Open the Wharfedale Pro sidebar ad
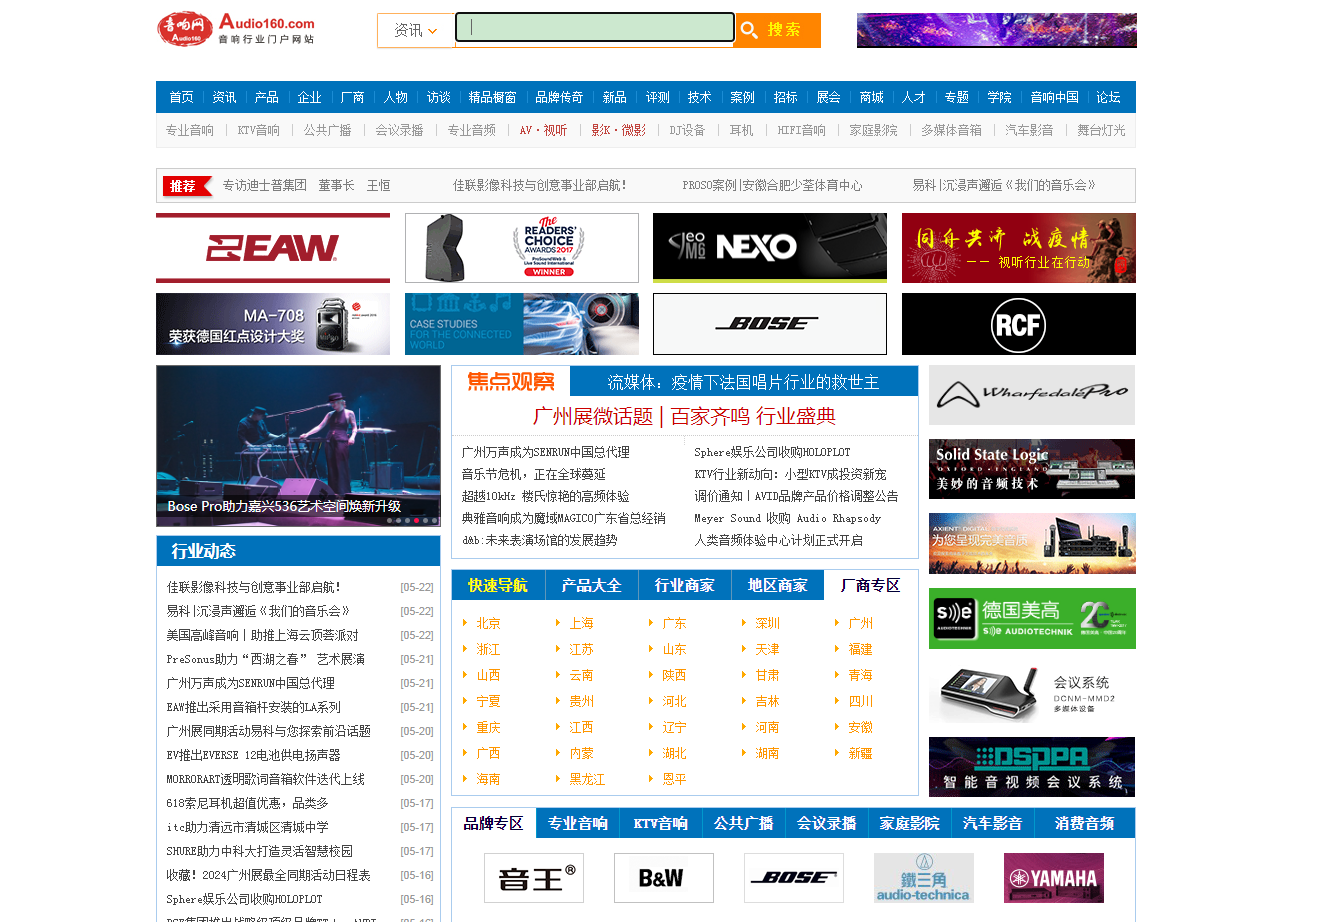This screenshot has height=922, width=1329. tap(1032, 395)
